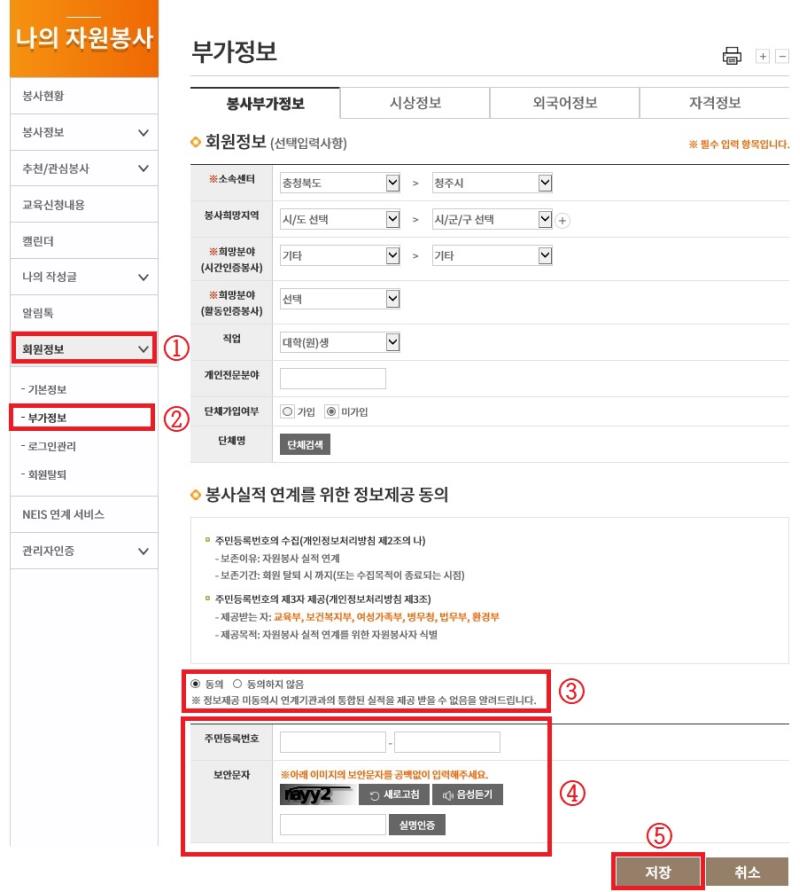The image size is (800, 892).
Task: Open the 충청북도 affiliated center dropdown
Action: click(x=340, y=183)
